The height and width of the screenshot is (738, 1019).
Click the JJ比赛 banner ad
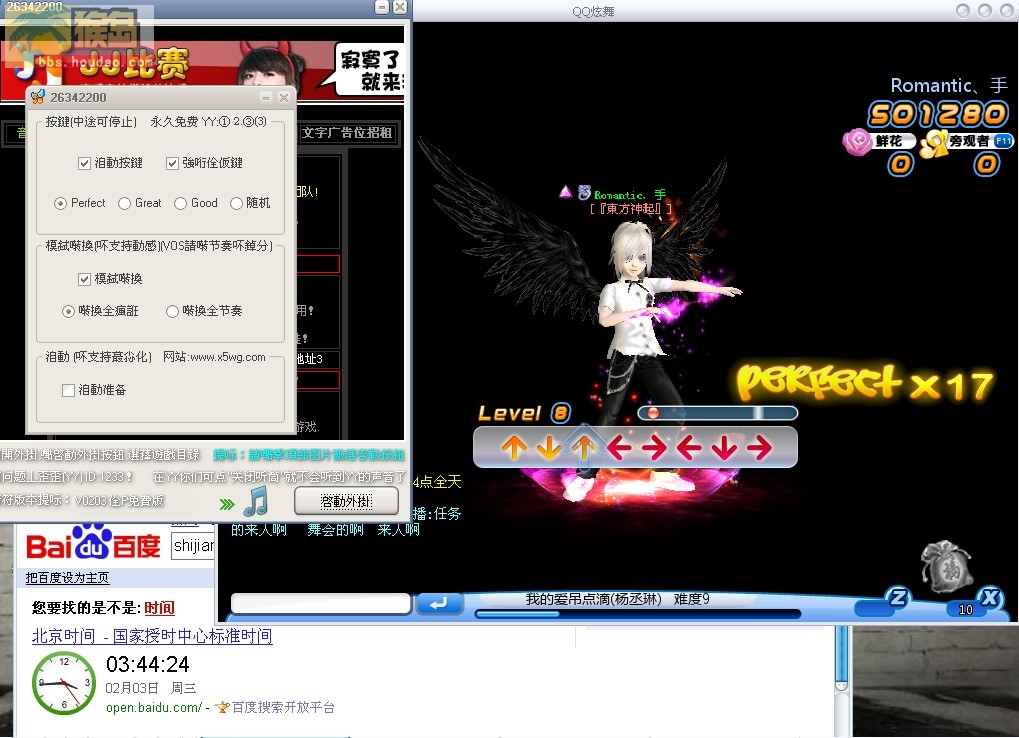click(202, 71)
